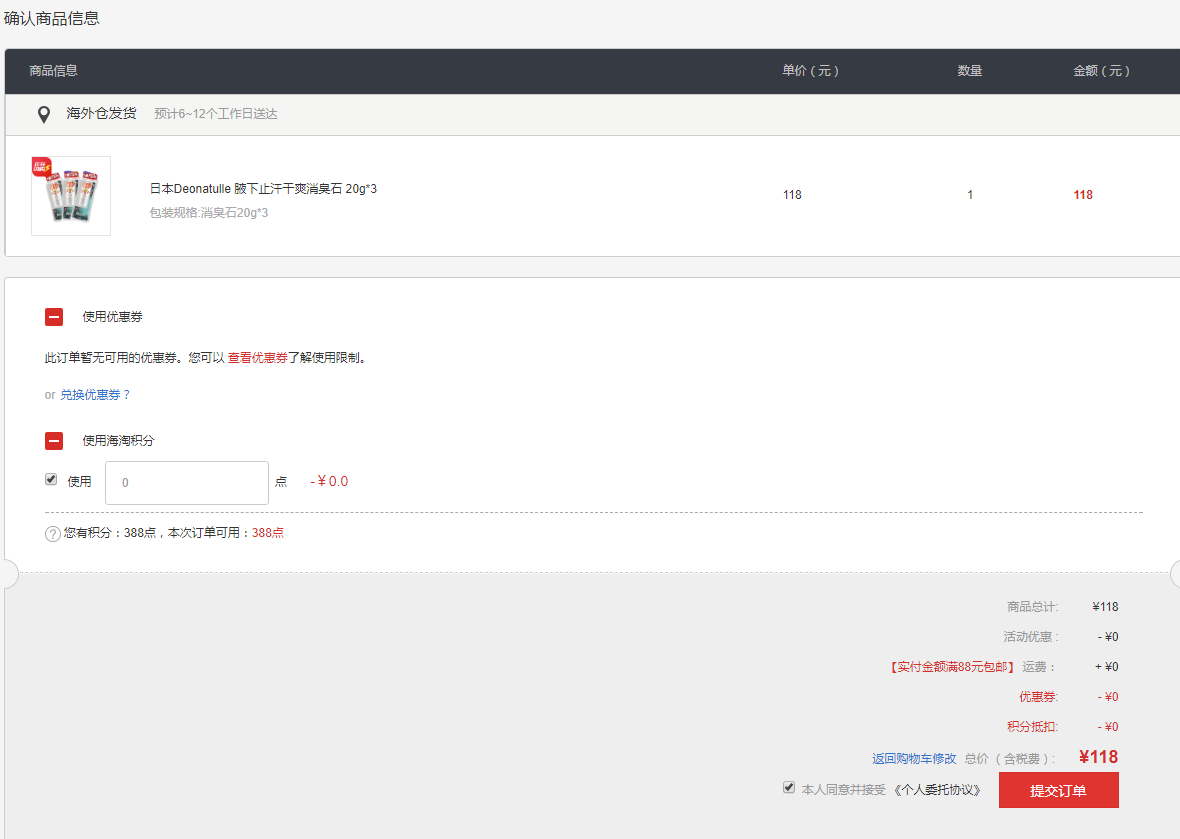Click the 兑换优惠券？ link
Viewport: 1180px width, 839px height.
pos(95,395)
